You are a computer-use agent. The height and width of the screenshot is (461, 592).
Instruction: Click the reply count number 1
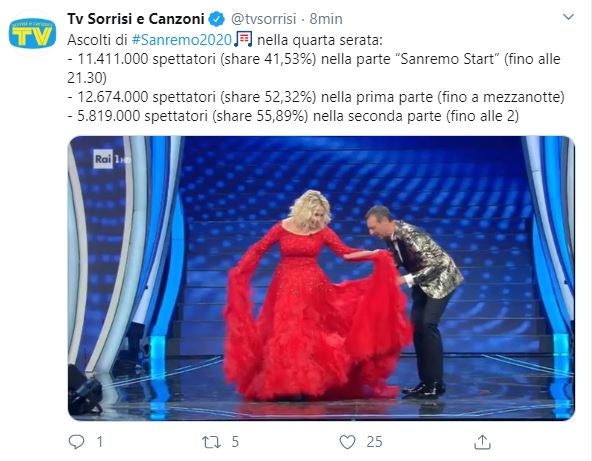pyautogui.click(x=100, y=441)
